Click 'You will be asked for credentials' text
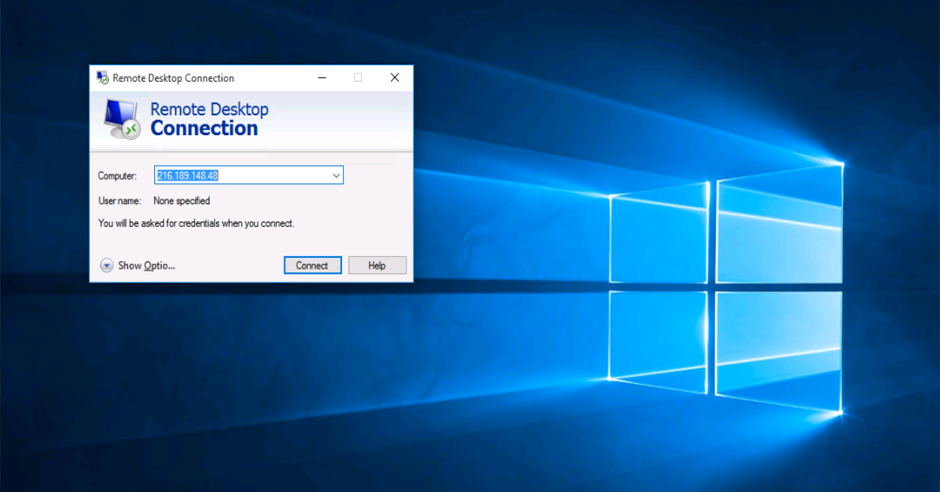940x492 pixels. [x=197, y=224]
